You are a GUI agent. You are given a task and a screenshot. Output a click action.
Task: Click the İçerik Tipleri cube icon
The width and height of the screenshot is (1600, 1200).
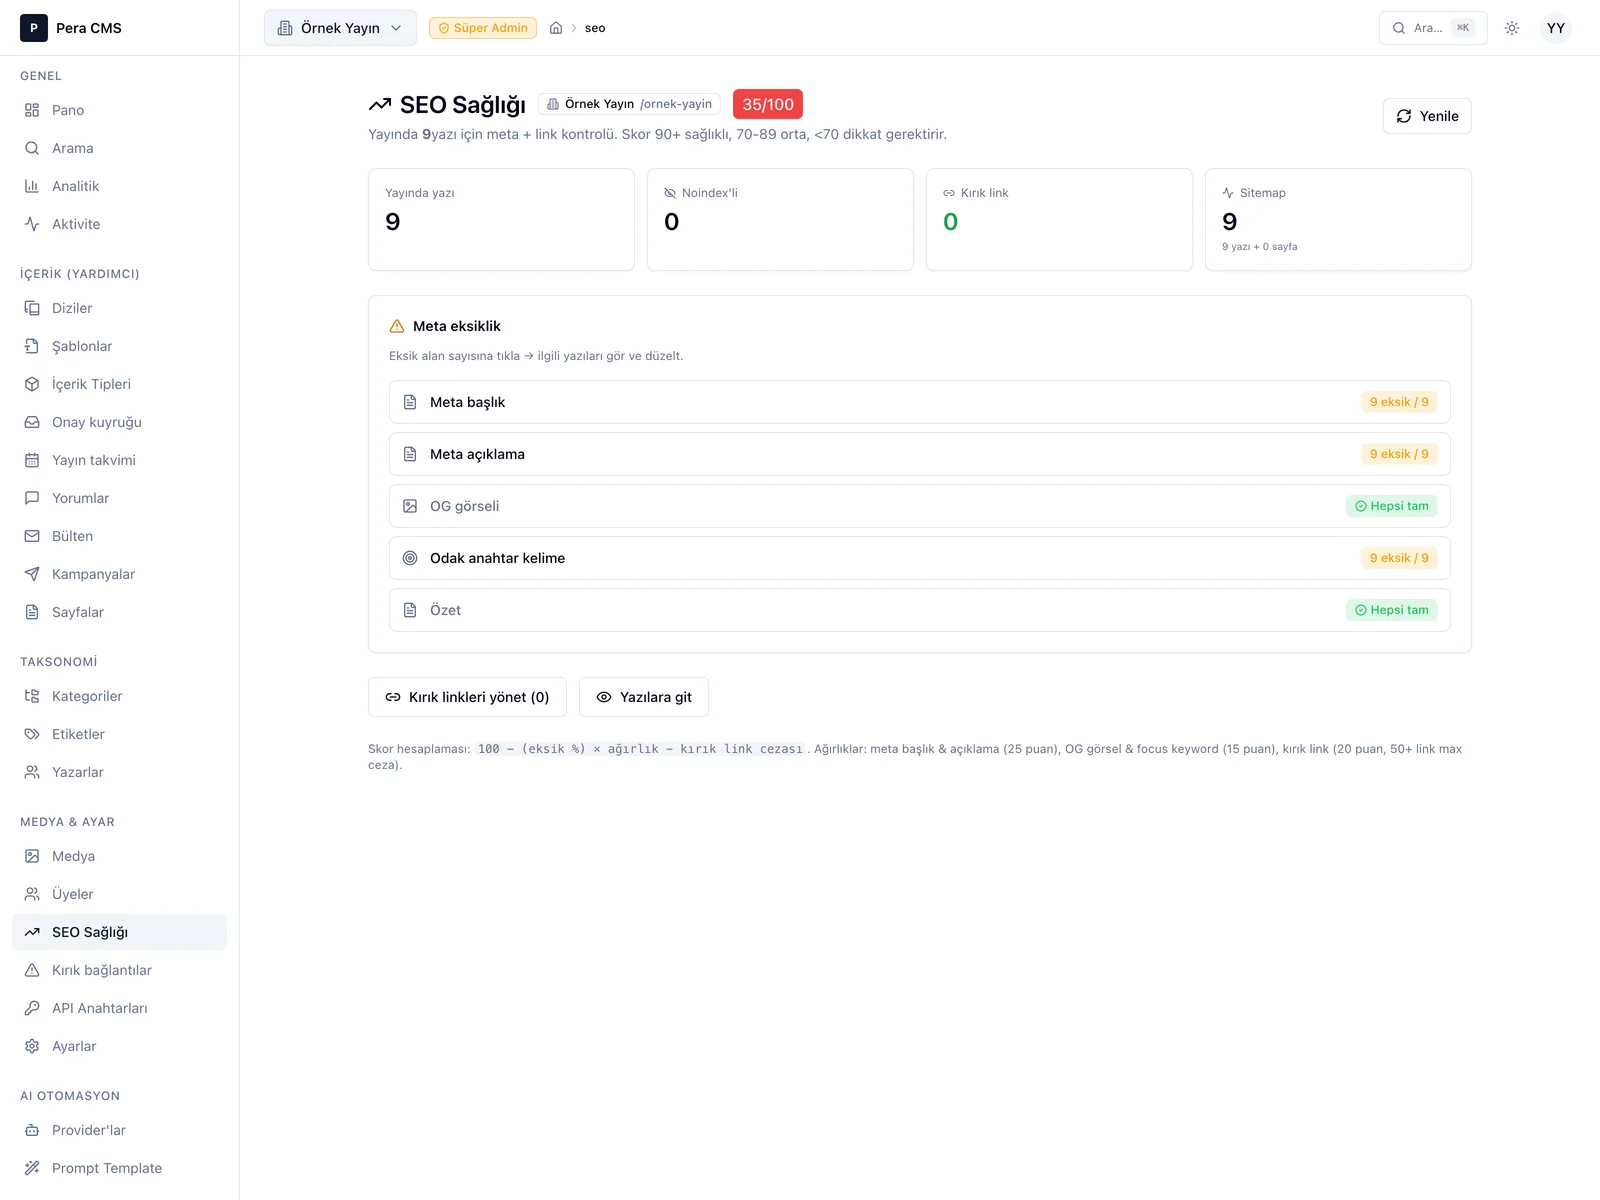[32, 384]
